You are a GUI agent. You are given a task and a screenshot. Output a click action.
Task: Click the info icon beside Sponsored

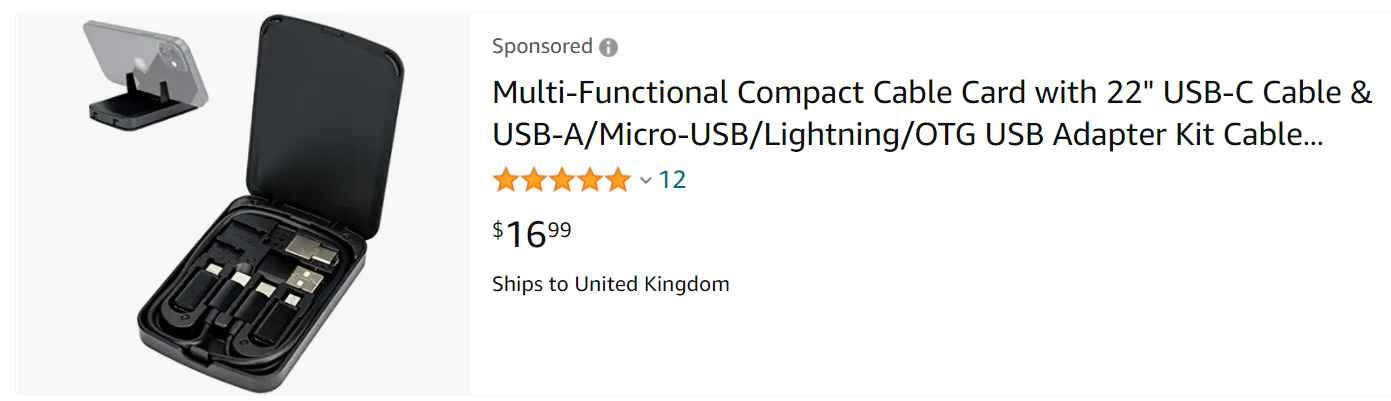(x=608, y=47)
